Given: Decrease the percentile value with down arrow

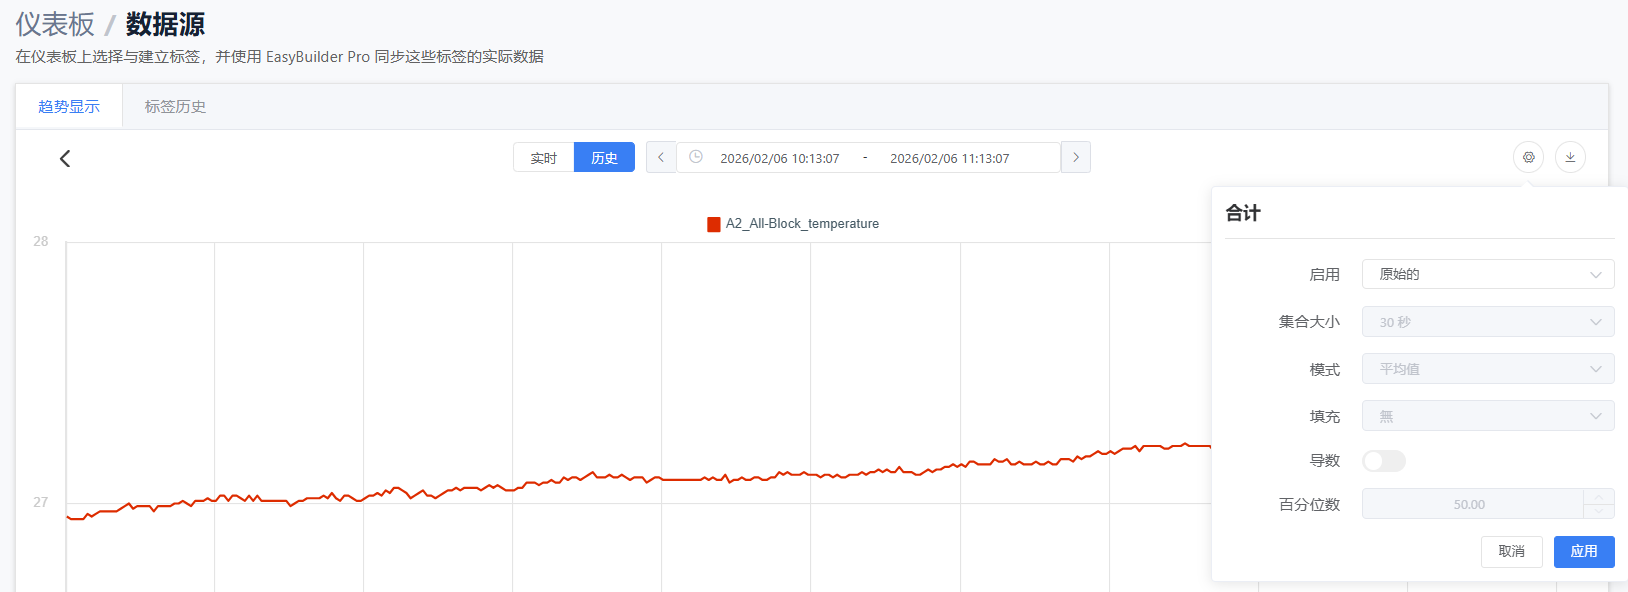Looking at the screenshot, I should point(1598,511).
